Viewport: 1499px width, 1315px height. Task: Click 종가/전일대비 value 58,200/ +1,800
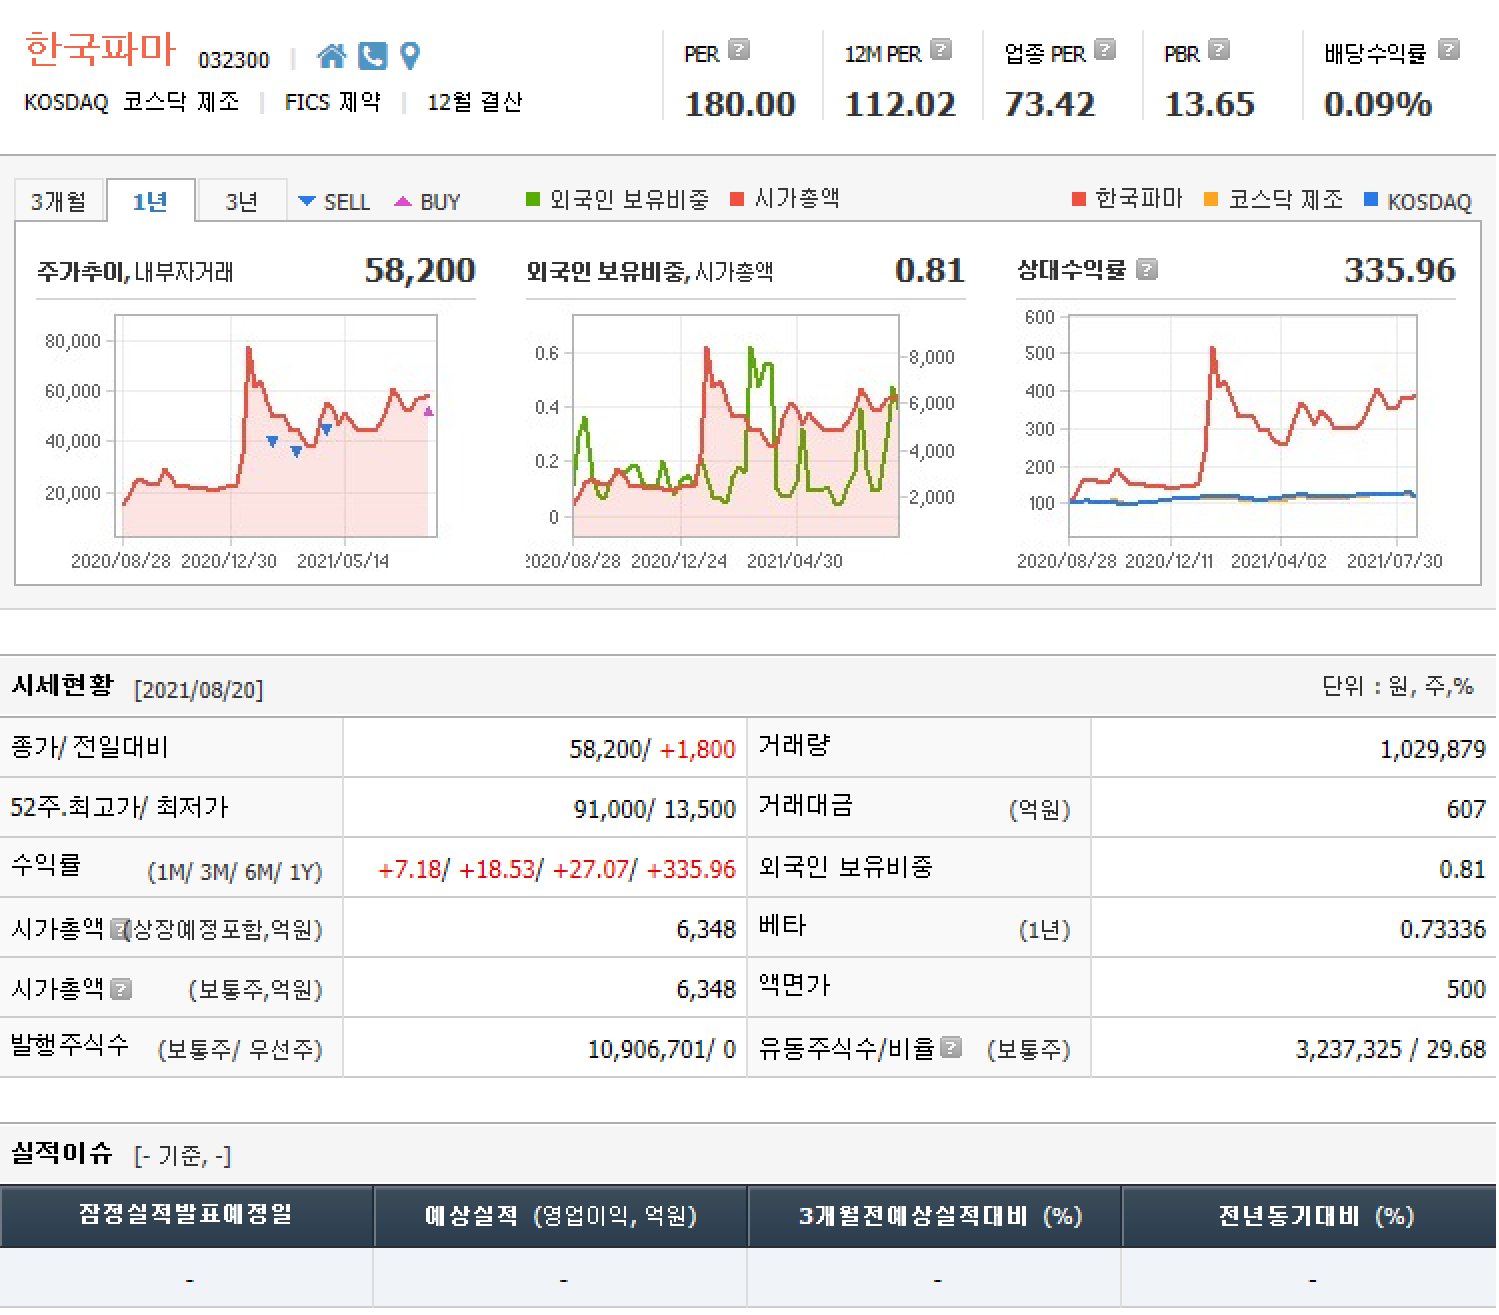(652, 749)
